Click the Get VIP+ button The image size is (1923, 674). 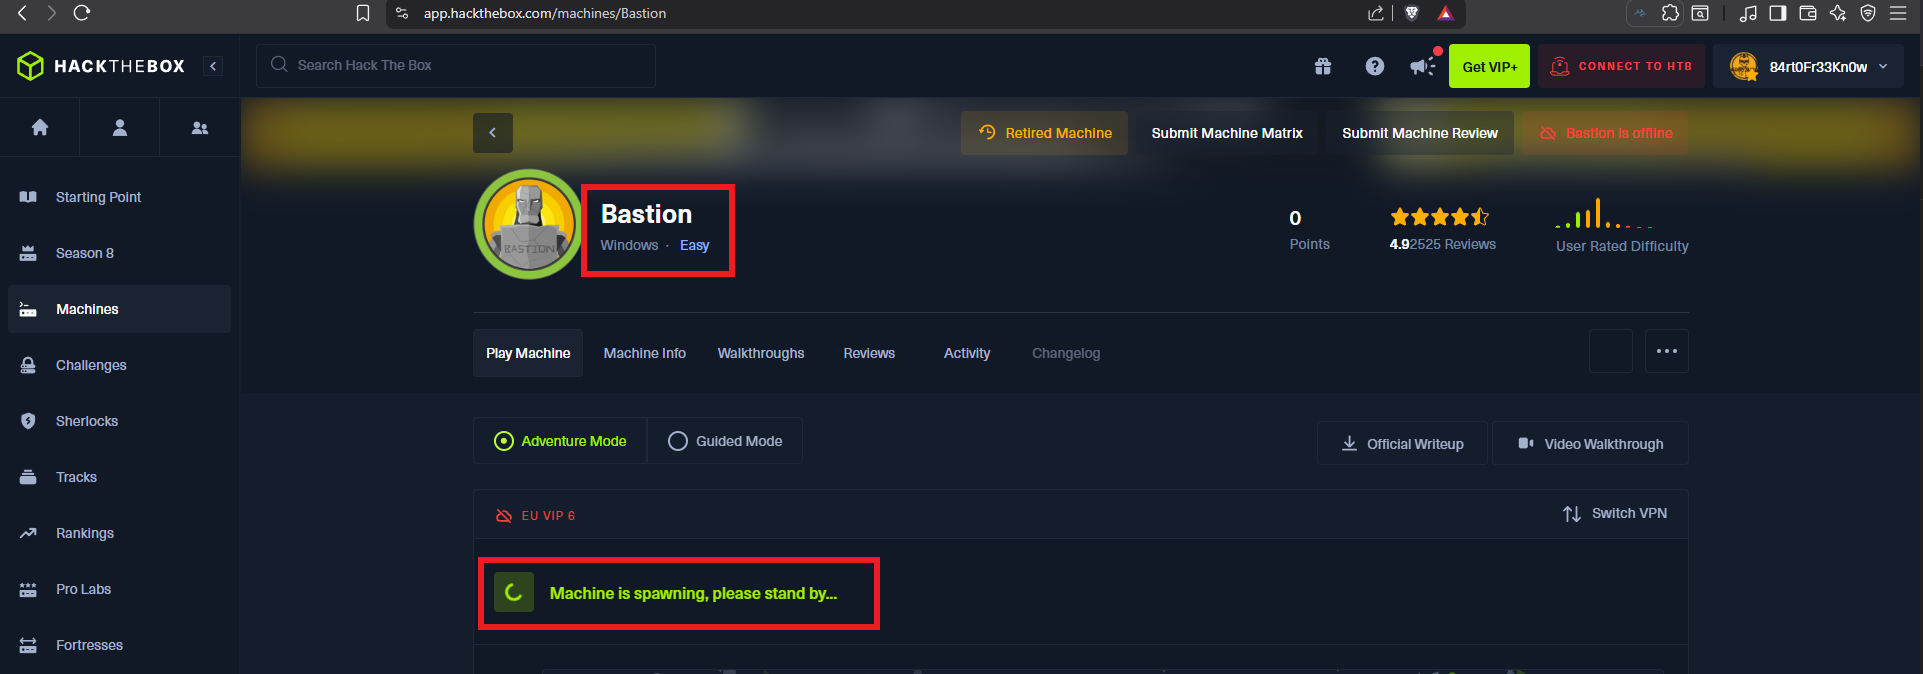point(1489,66)
